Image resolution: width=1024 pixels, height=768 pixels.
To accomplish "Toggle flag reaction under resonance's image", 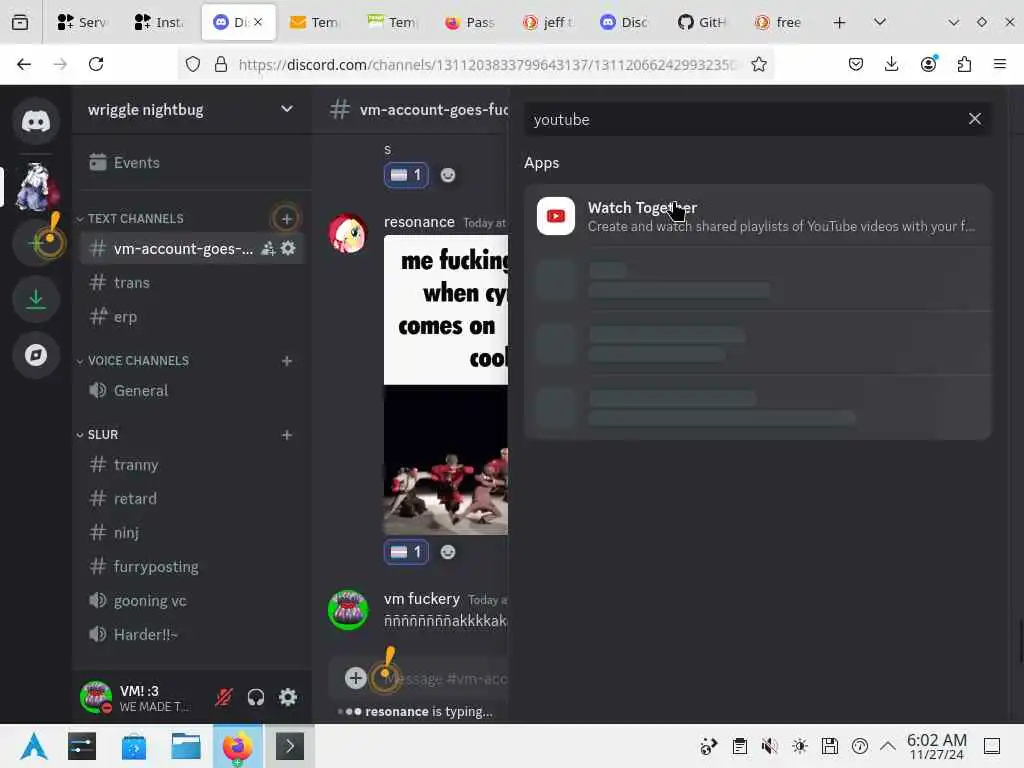I will (x=406, y=552).
